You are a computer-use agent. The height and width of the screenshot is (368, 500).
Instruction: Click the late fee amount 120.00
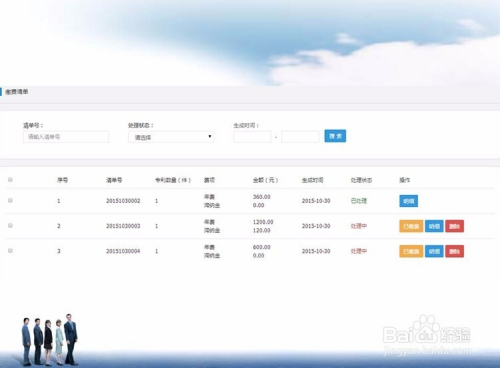click(x=262, y=230)
